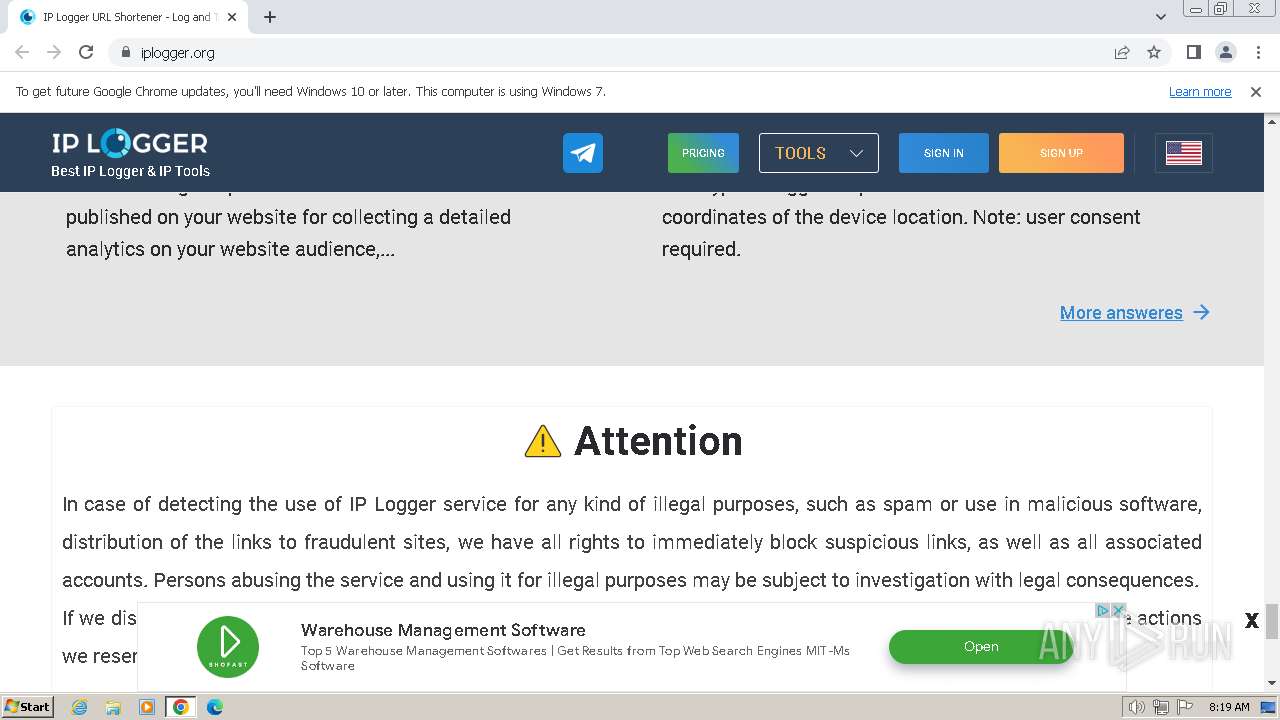The width and height of the screenshot is (1280, 720).
Task: Go back with browser back arrow
Action: tap(22, 53)
